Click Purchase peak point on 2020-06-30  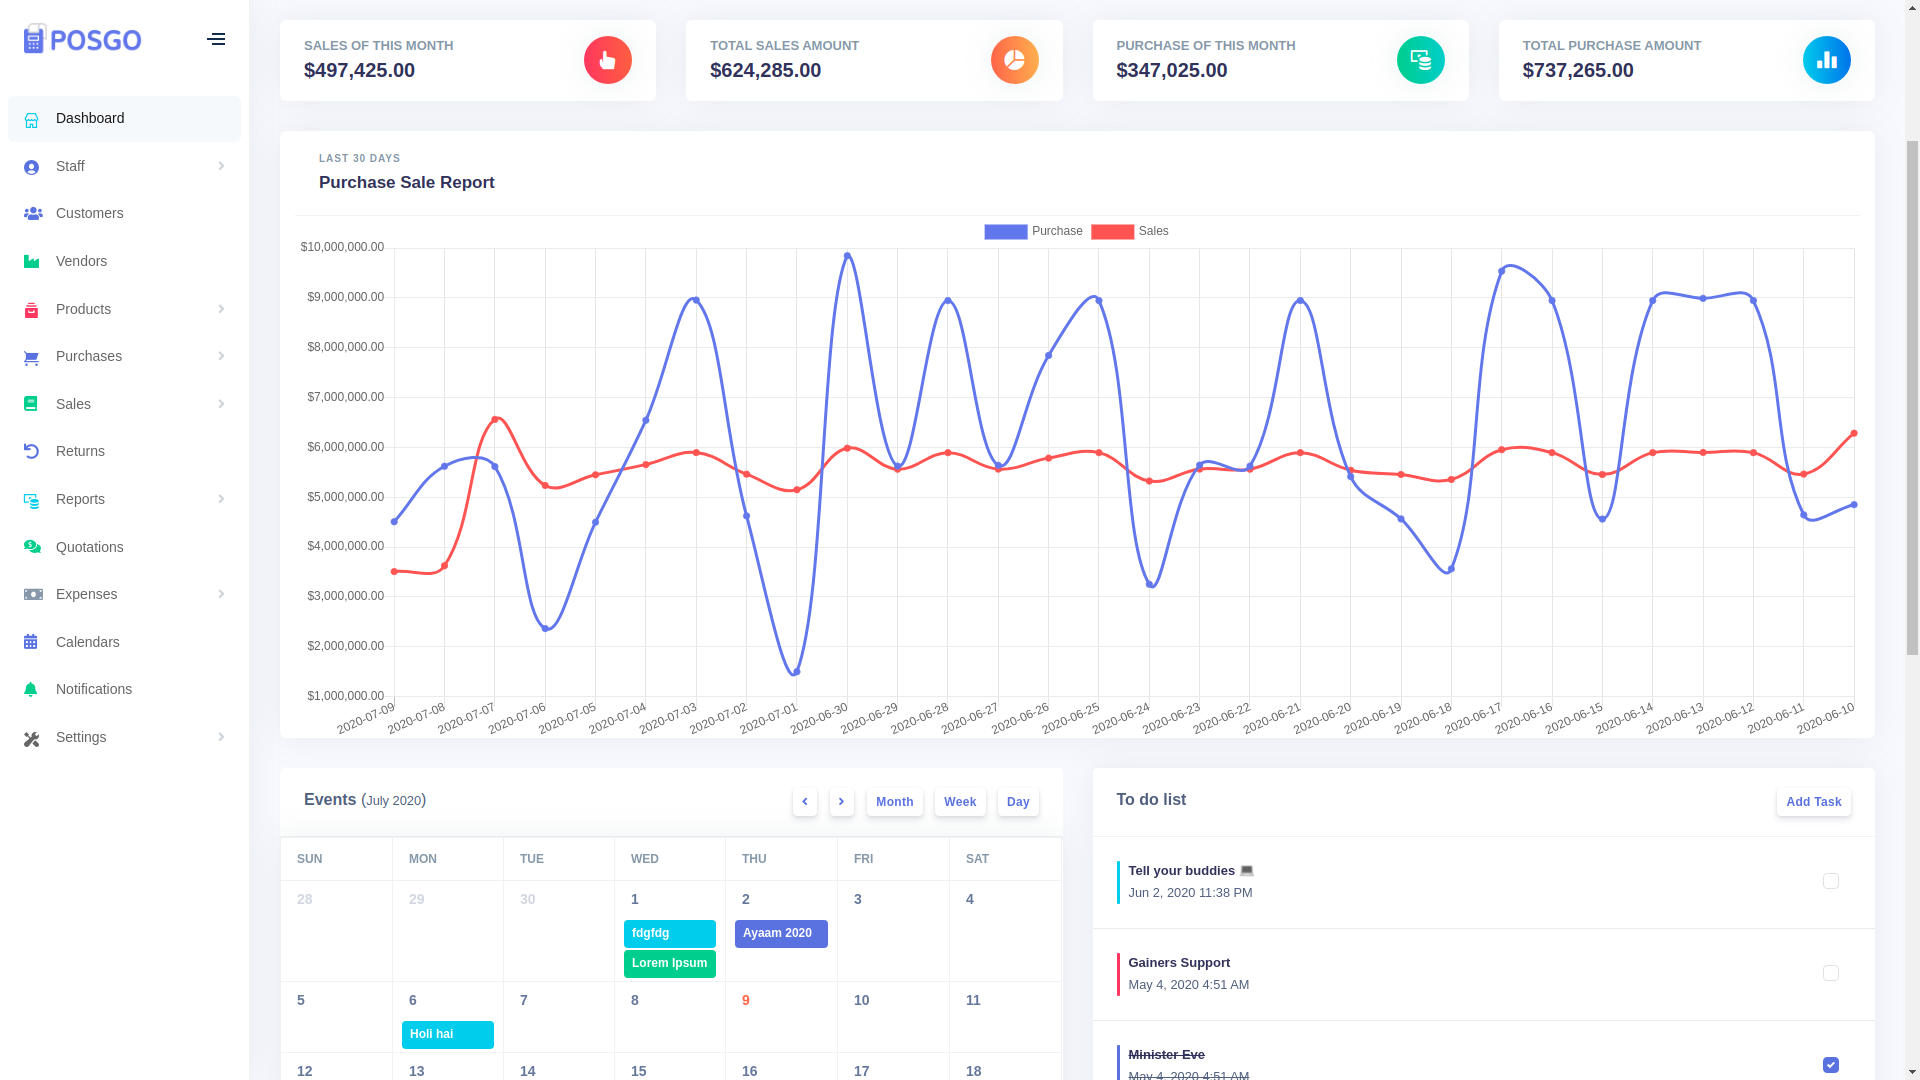[847, 256]
